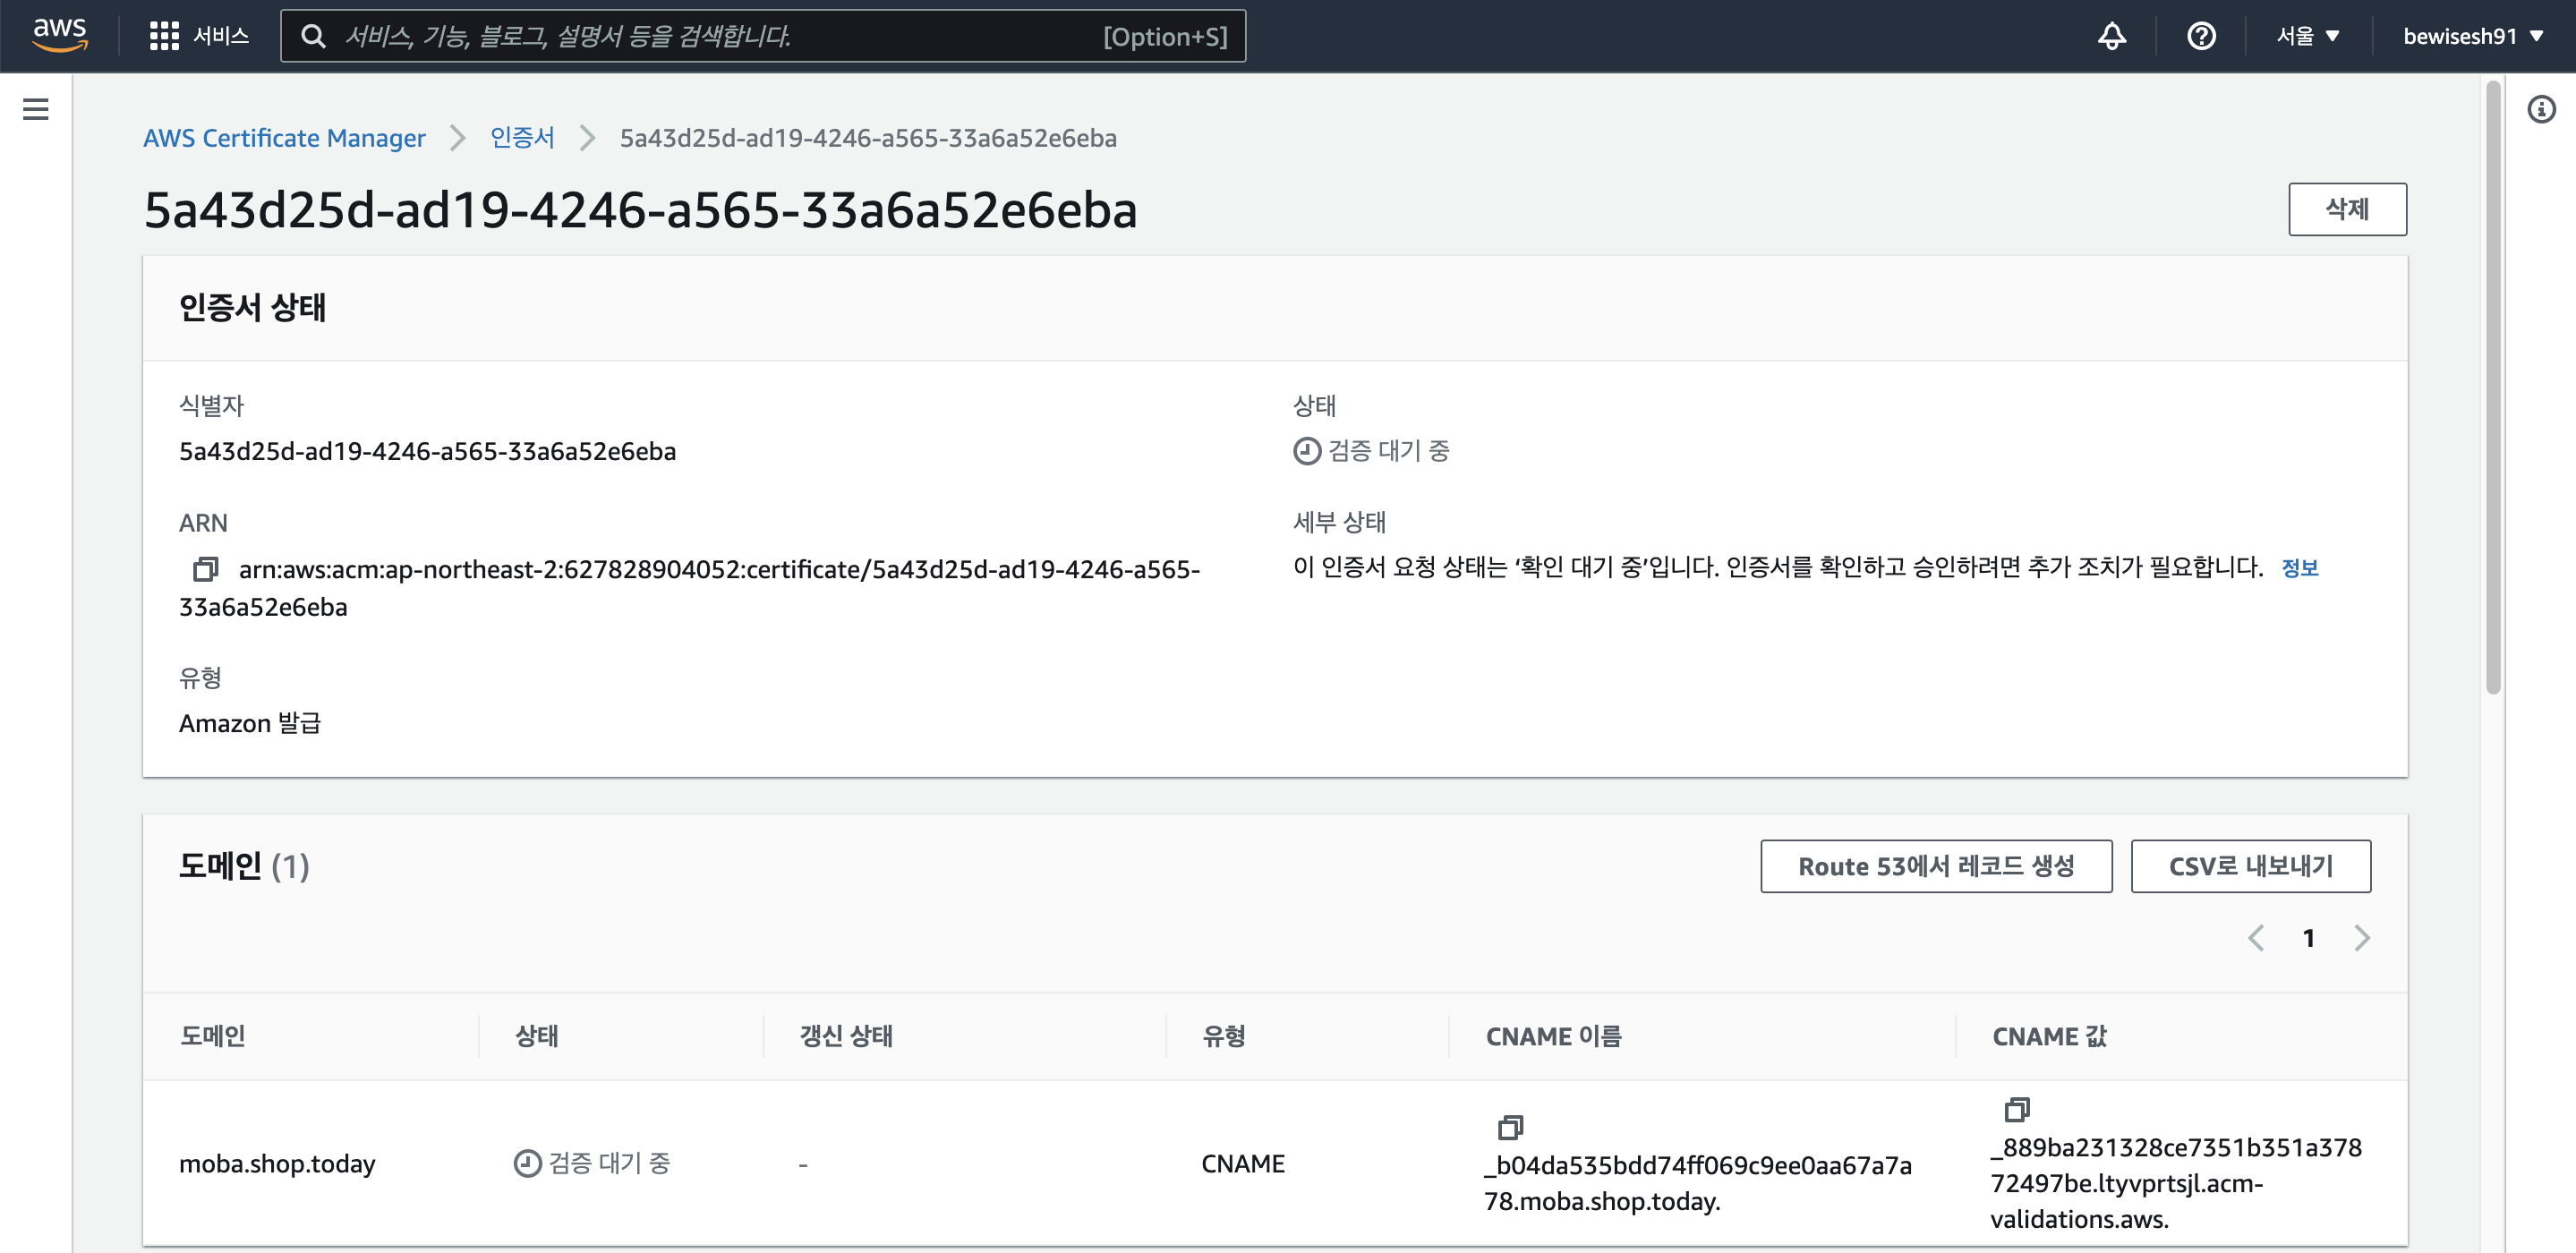Select the moba.shop.today domain cell

277,1163
